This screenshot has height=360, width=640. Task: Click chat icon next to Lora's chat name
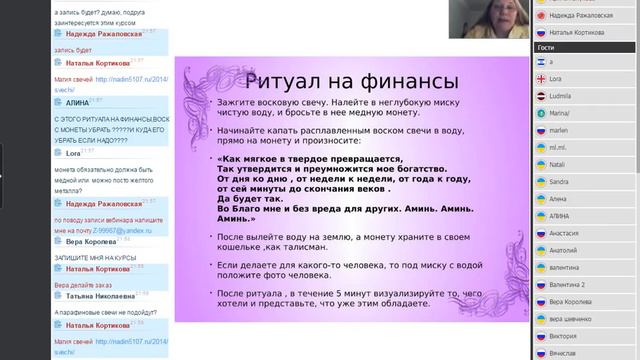click(58, 153)
